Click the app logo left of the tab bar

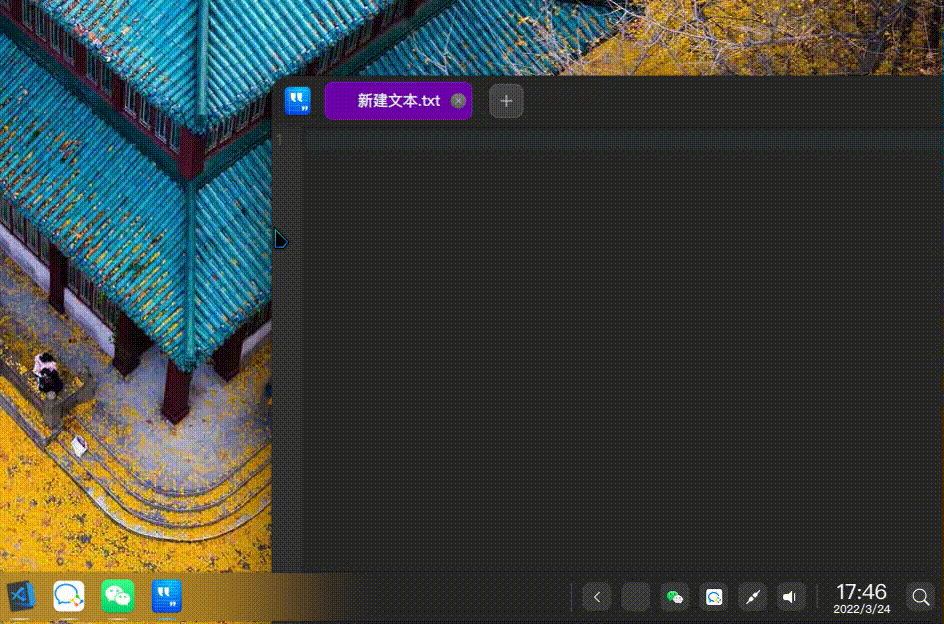(x=297, y=100)
